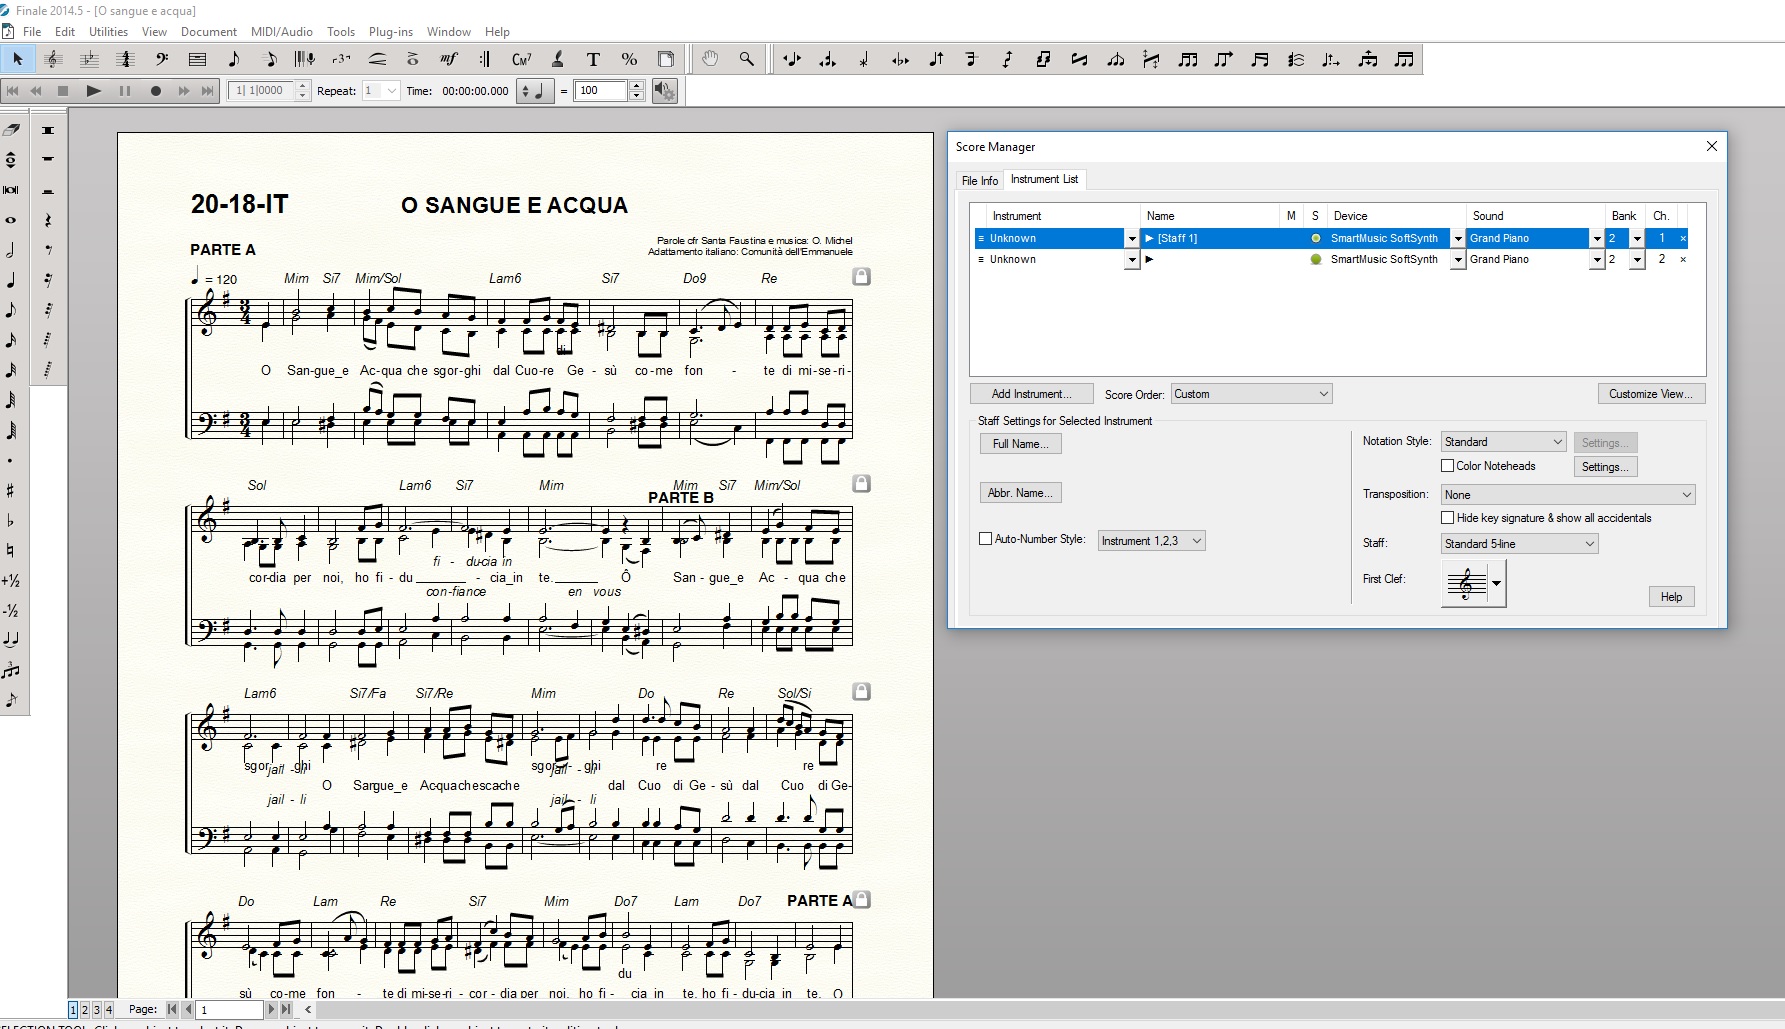This screenshot has width=1785, height=1029.
Task: Increase tempo value with the stepper arrows
Action: click(x=638, y=87)
